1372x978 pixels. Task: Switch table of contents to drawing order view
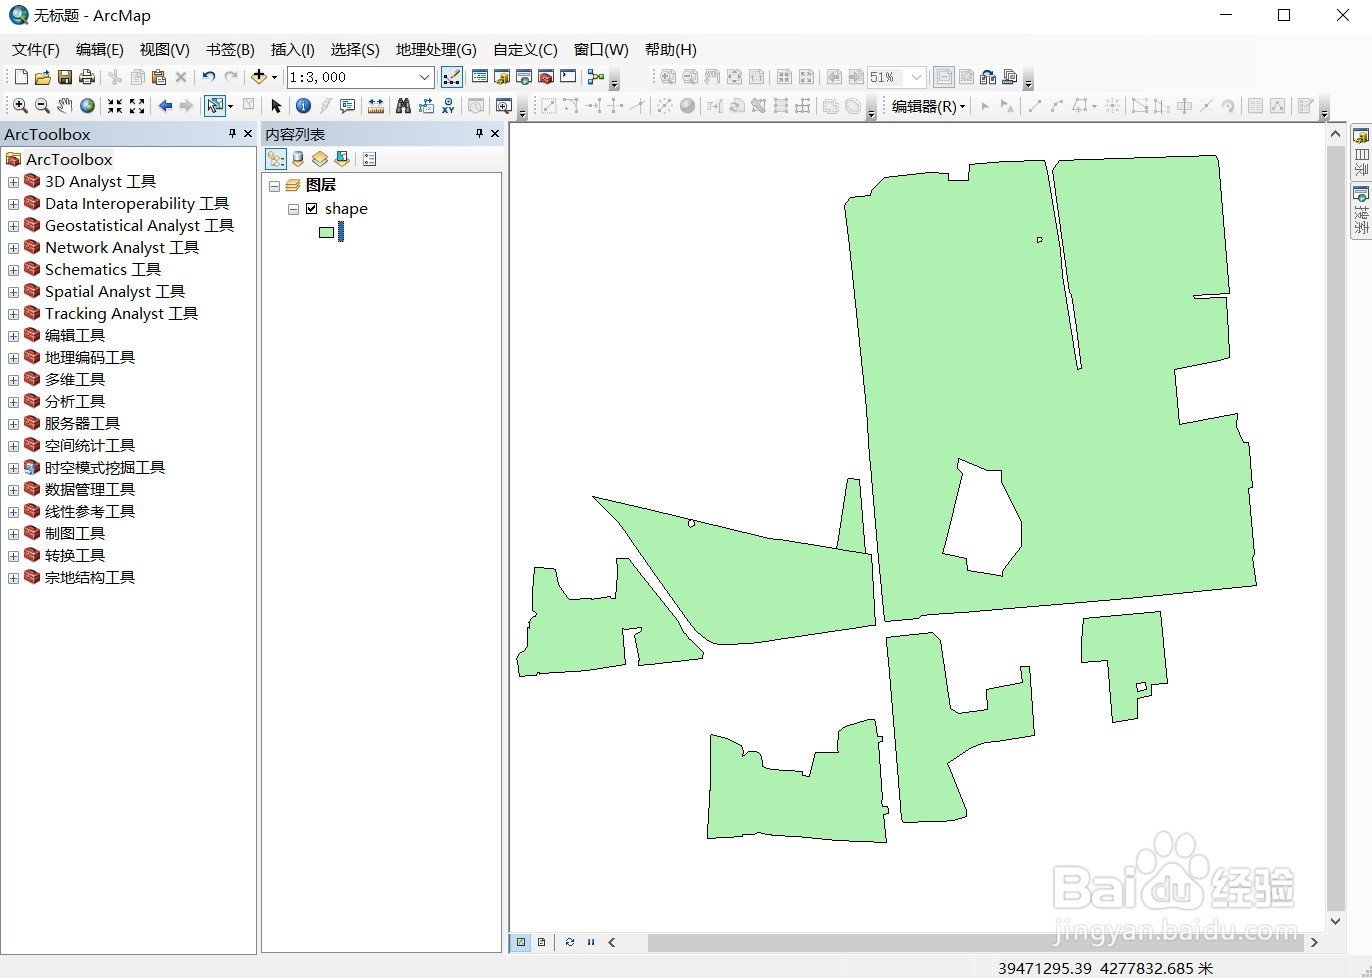tap(275, 159)
